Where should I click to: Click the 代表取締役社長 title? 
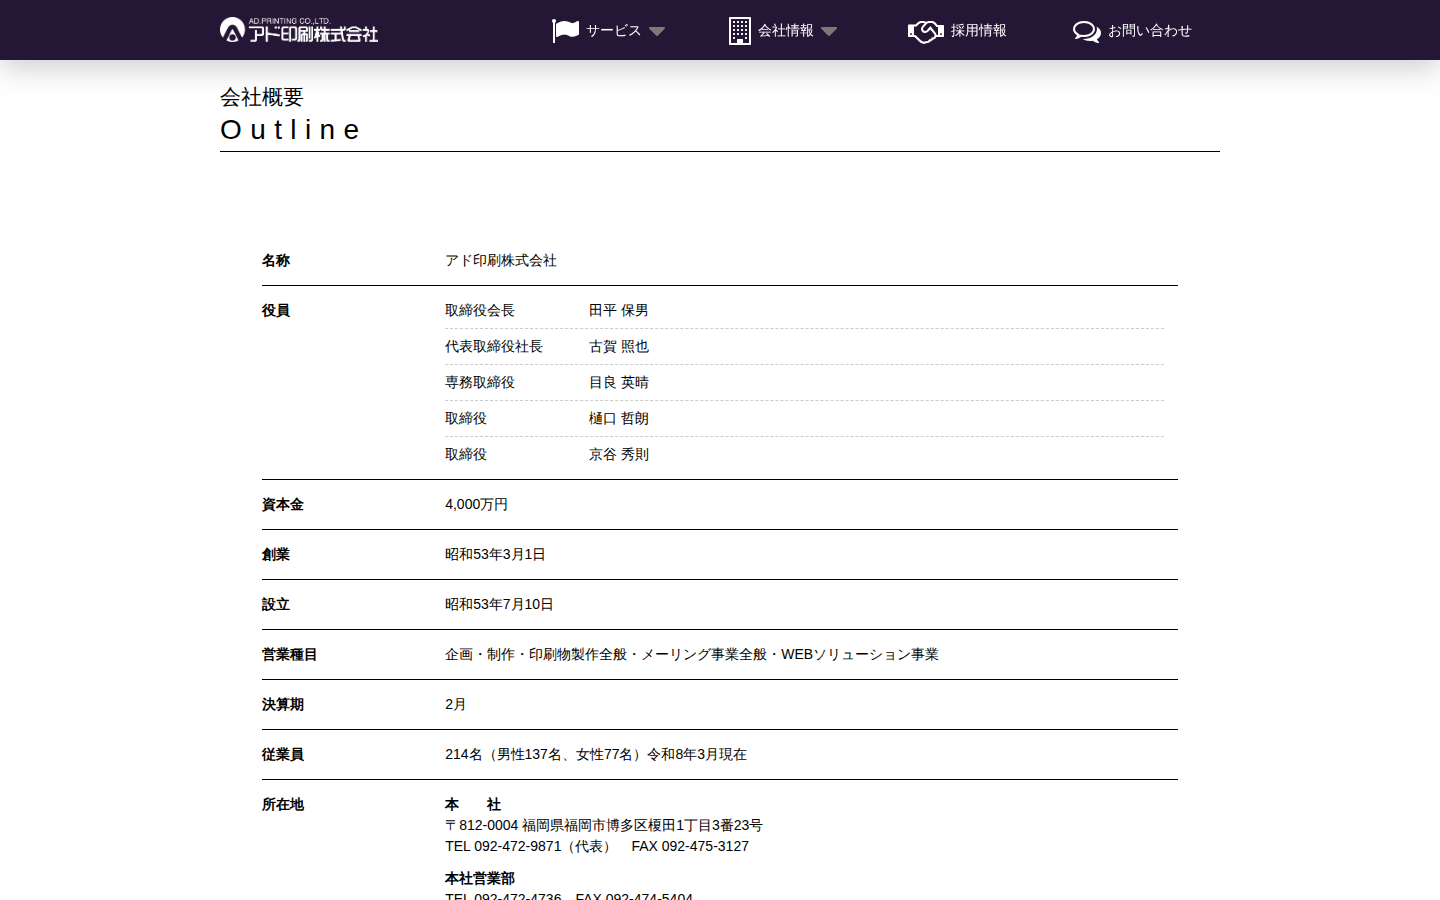point(494,347)
